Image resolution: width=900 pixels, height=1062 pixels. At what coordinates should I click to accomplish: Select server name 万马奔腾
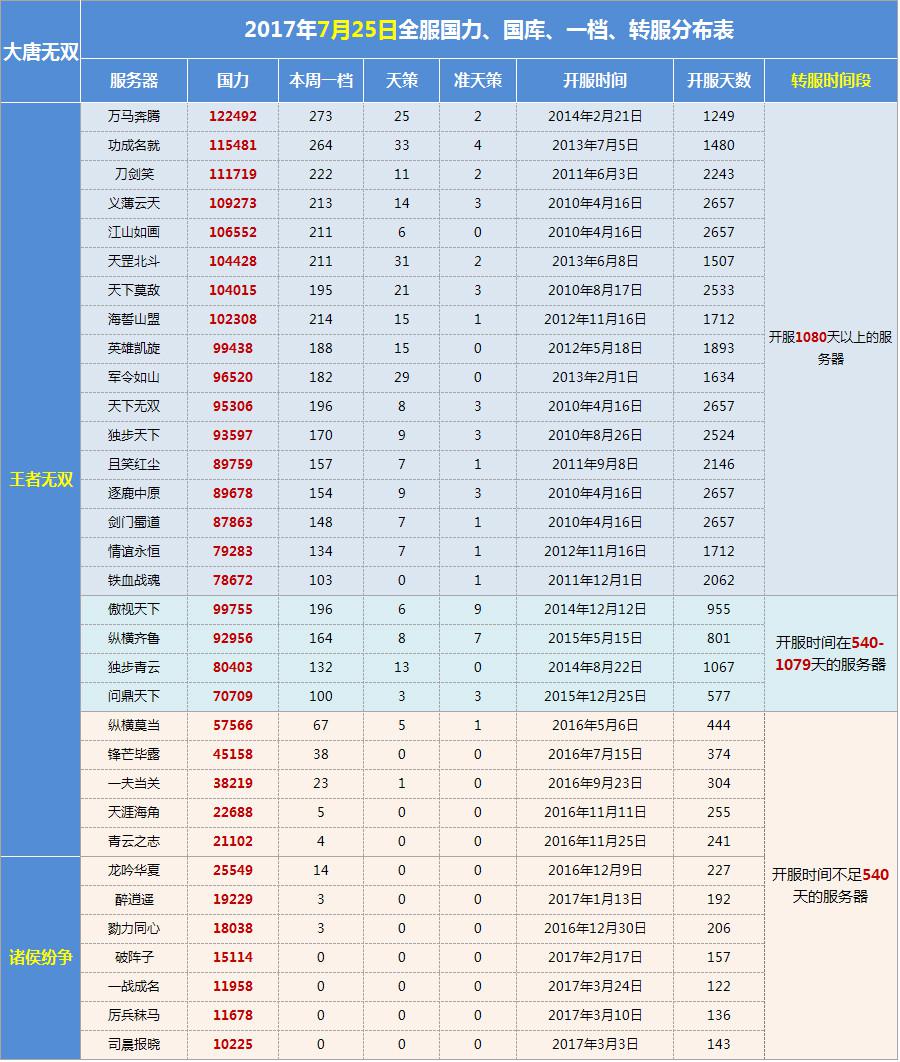tap(134, 116)
